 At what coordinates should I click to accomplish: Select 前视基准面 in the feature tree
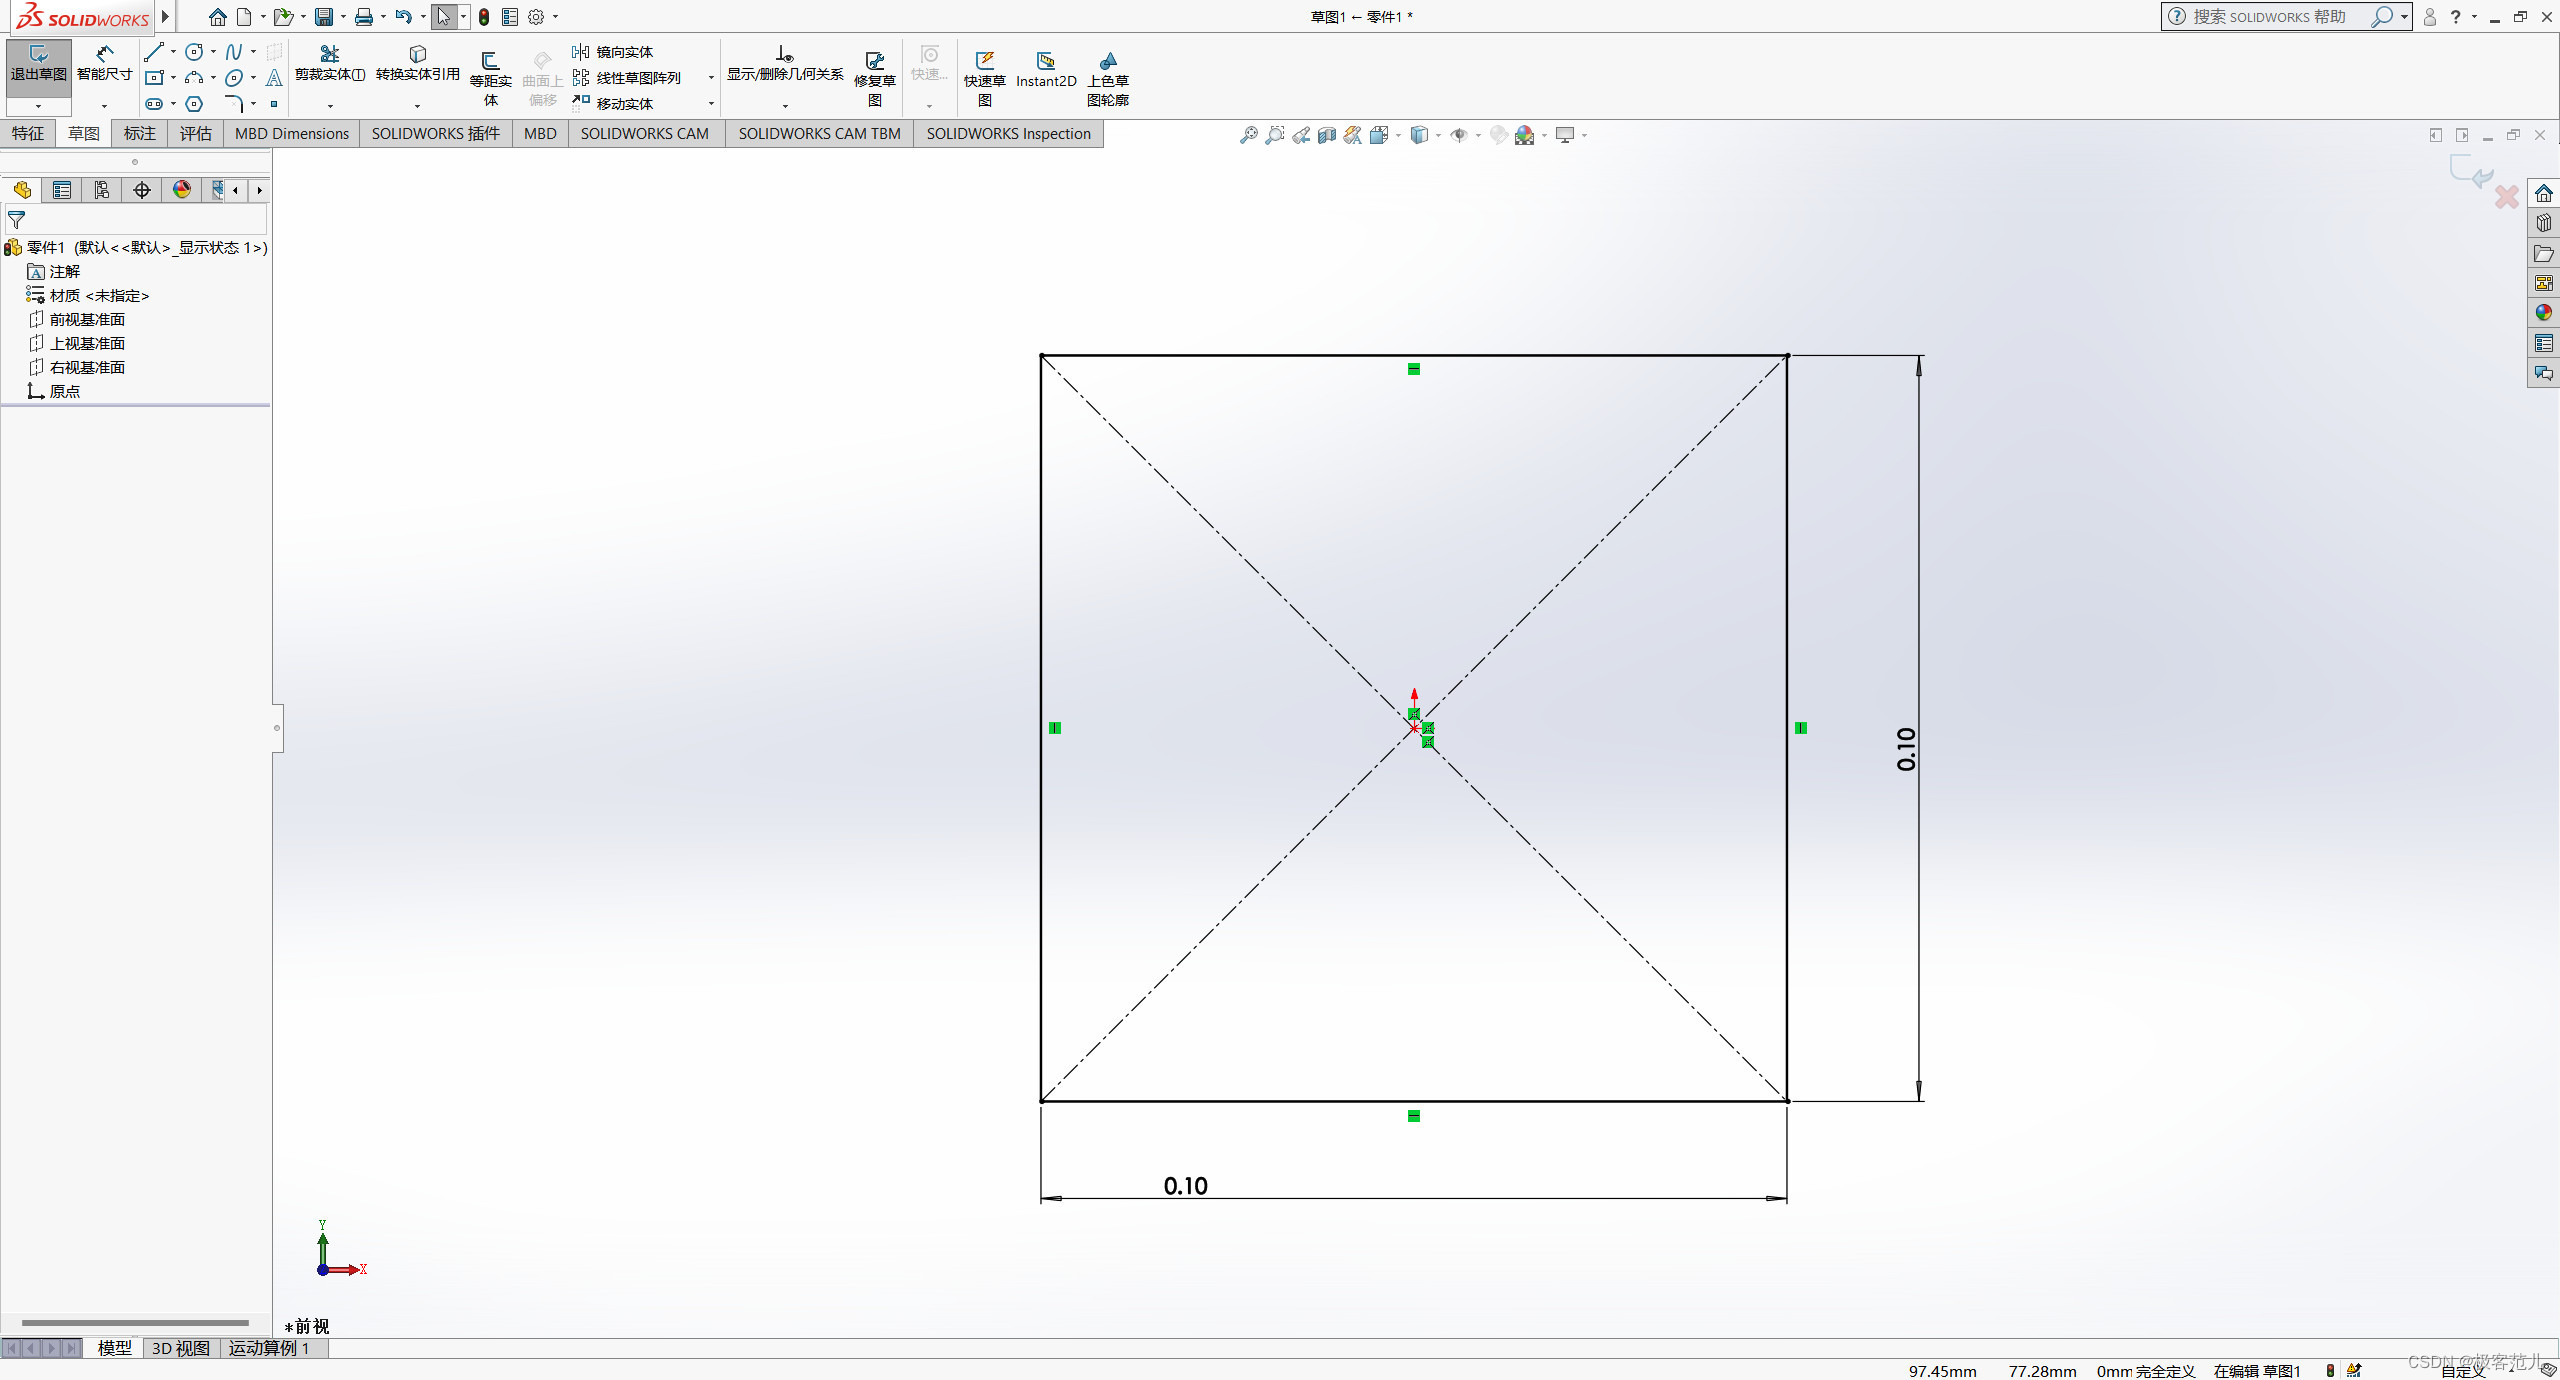click(87, 320)
